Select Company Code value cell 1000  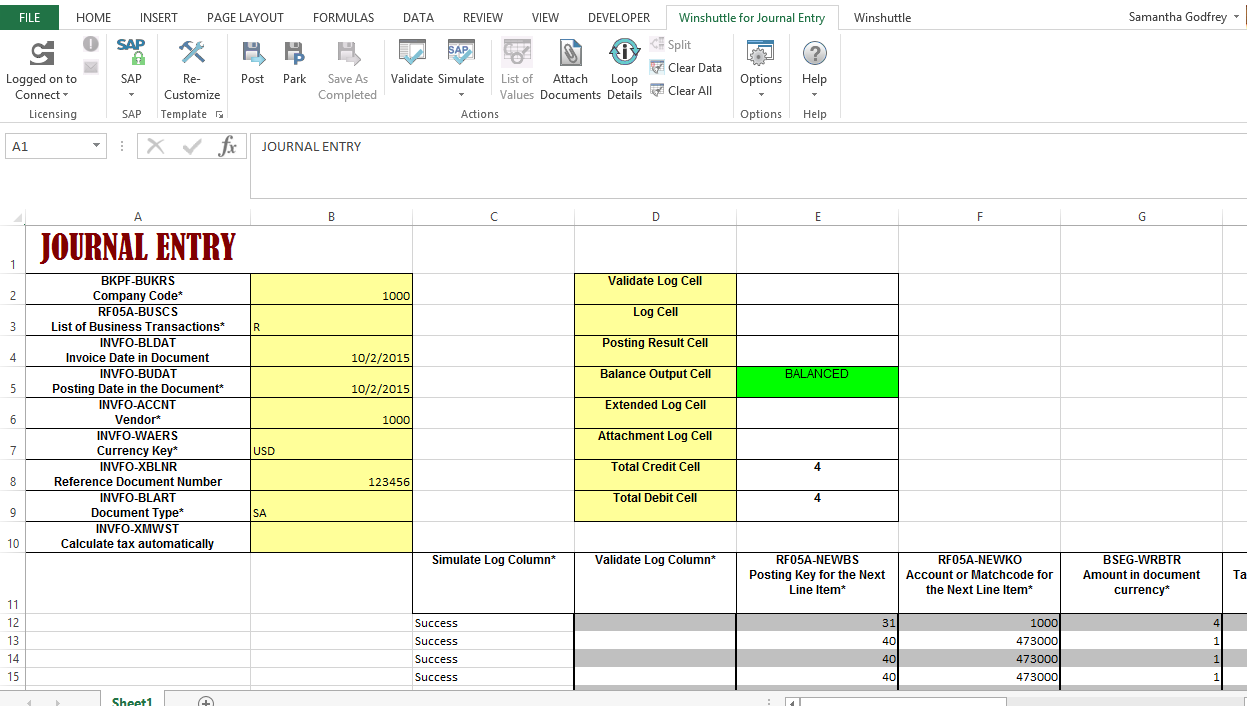click(x=331, y=289)
